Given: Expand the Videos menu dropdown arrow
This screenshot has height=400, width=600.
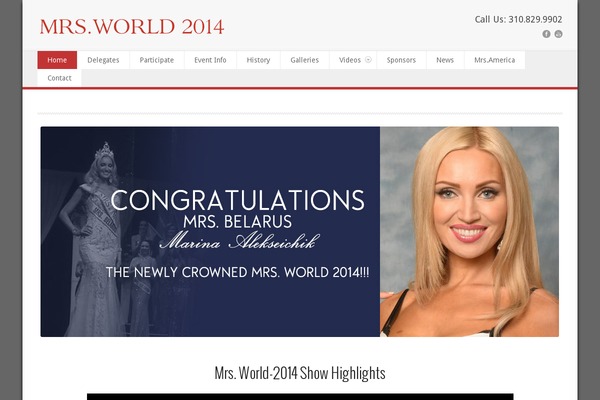Looking at the screenshot, I should 368,60.
